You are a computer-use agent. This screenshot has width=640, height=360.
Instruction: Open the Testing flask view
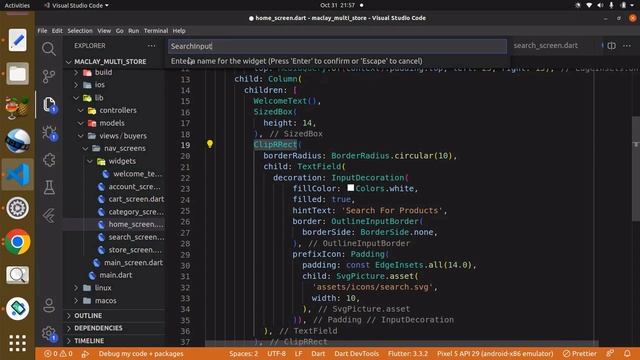[49, 187]
